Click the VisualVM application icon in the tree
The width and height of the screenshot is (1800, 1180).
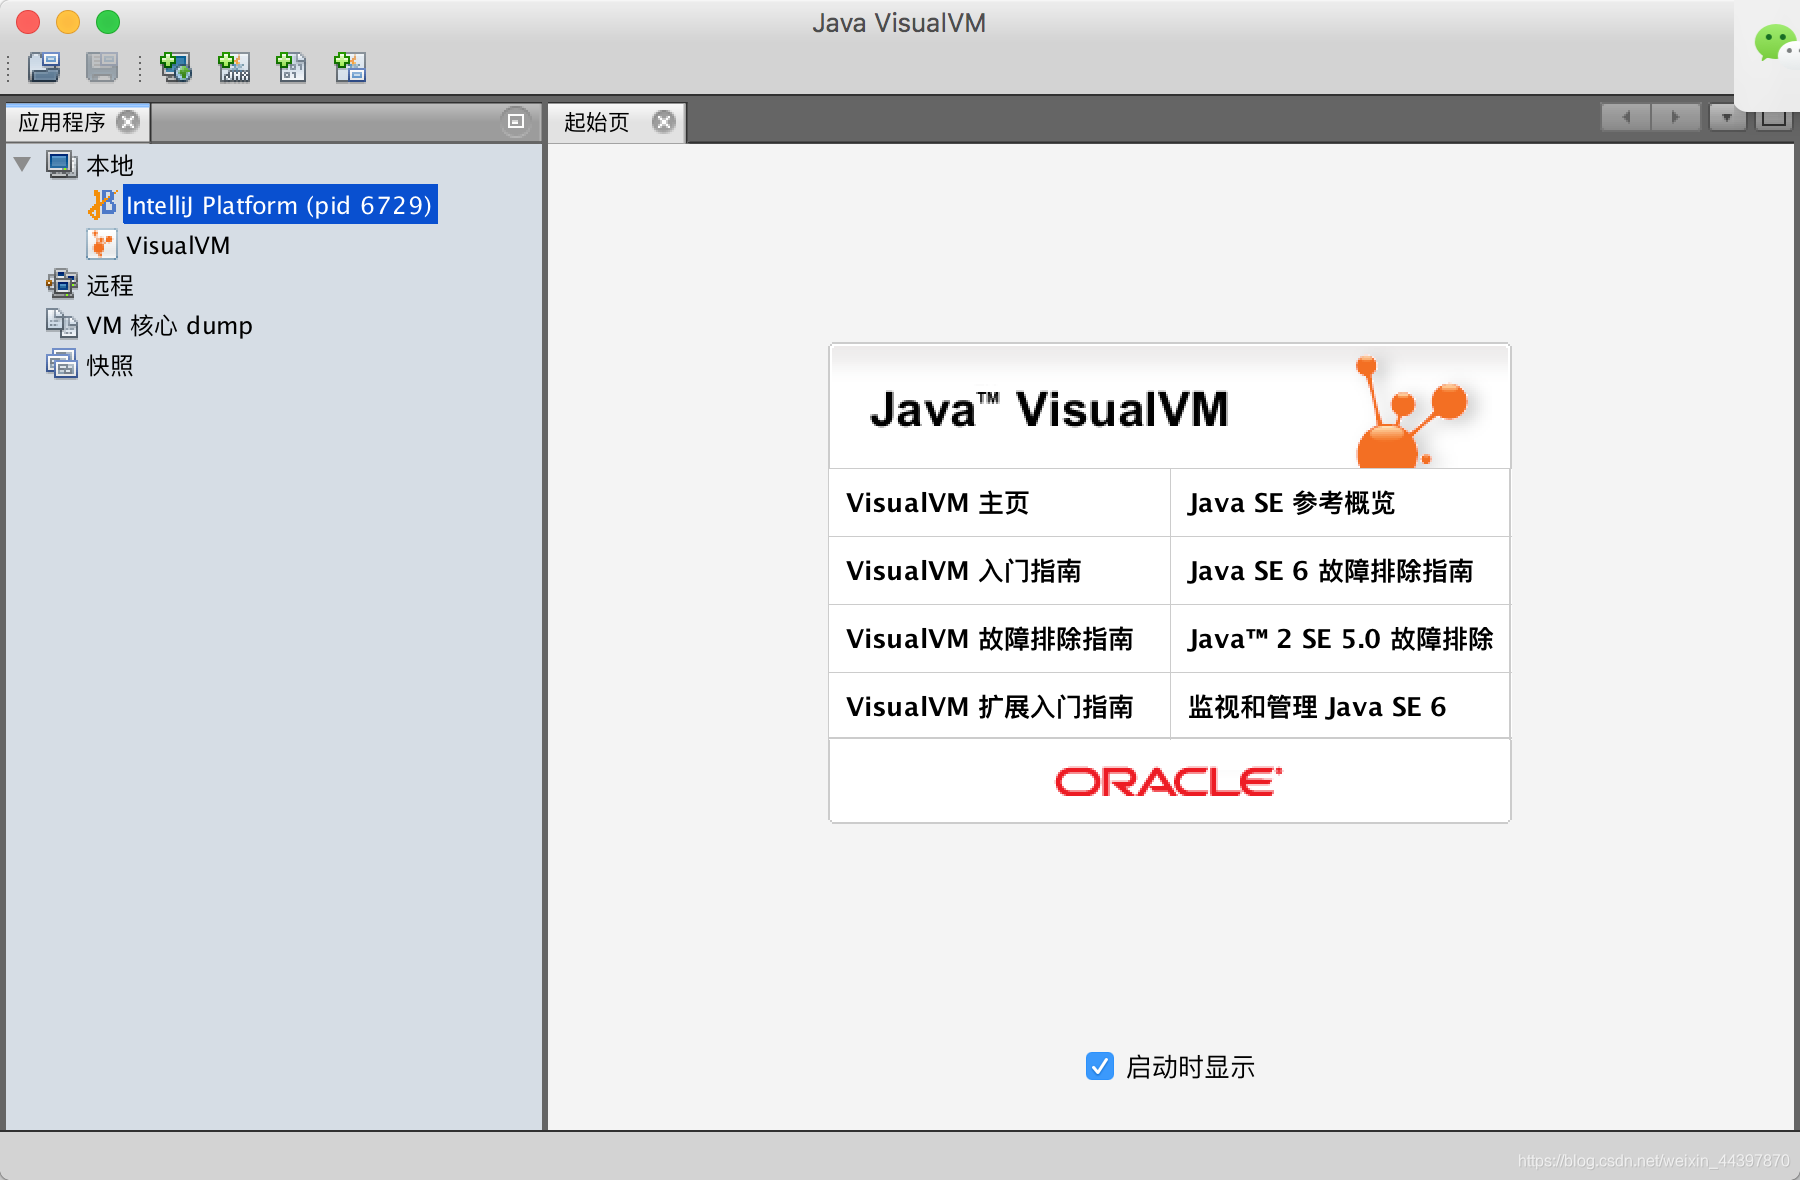pyautogui.click(x=102, y=245)
